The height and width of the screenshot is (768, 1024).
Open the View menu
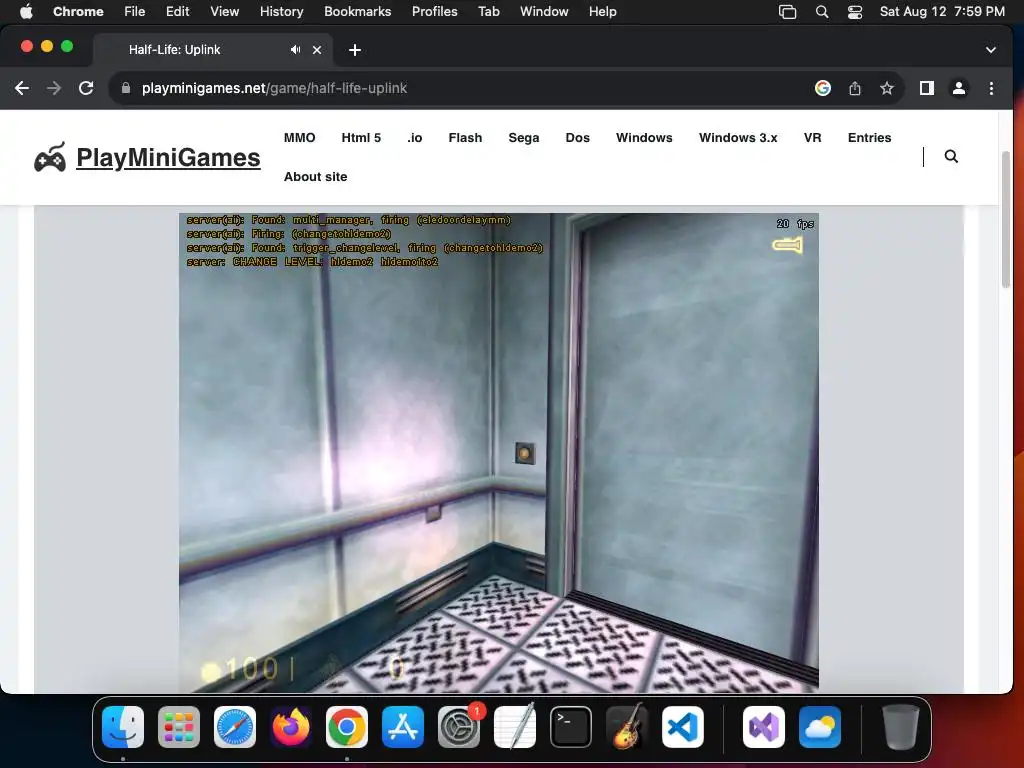225,12
